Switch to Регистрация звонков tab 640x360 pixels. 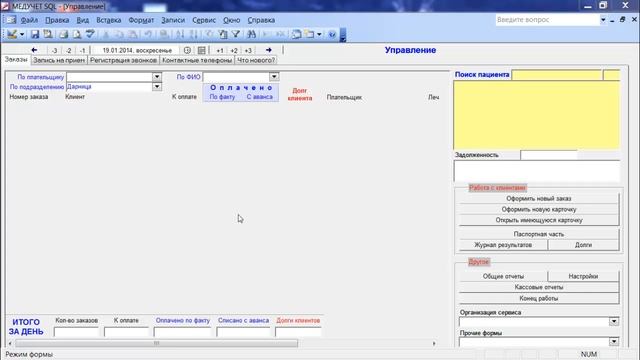pos(123,60)
